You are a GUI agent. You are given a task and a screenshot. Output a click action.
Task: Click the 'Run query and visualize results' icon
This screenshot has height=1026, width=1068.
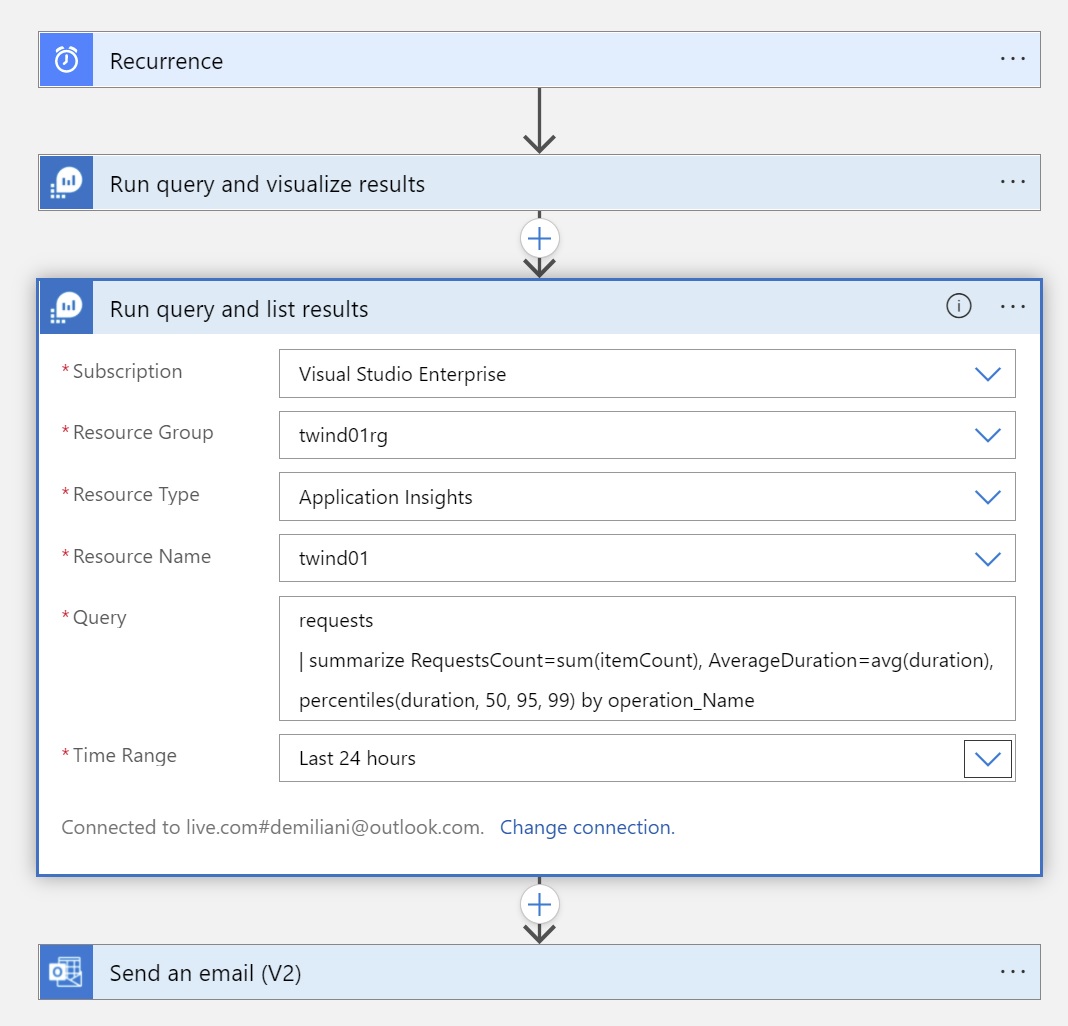(x=66, y=183)
